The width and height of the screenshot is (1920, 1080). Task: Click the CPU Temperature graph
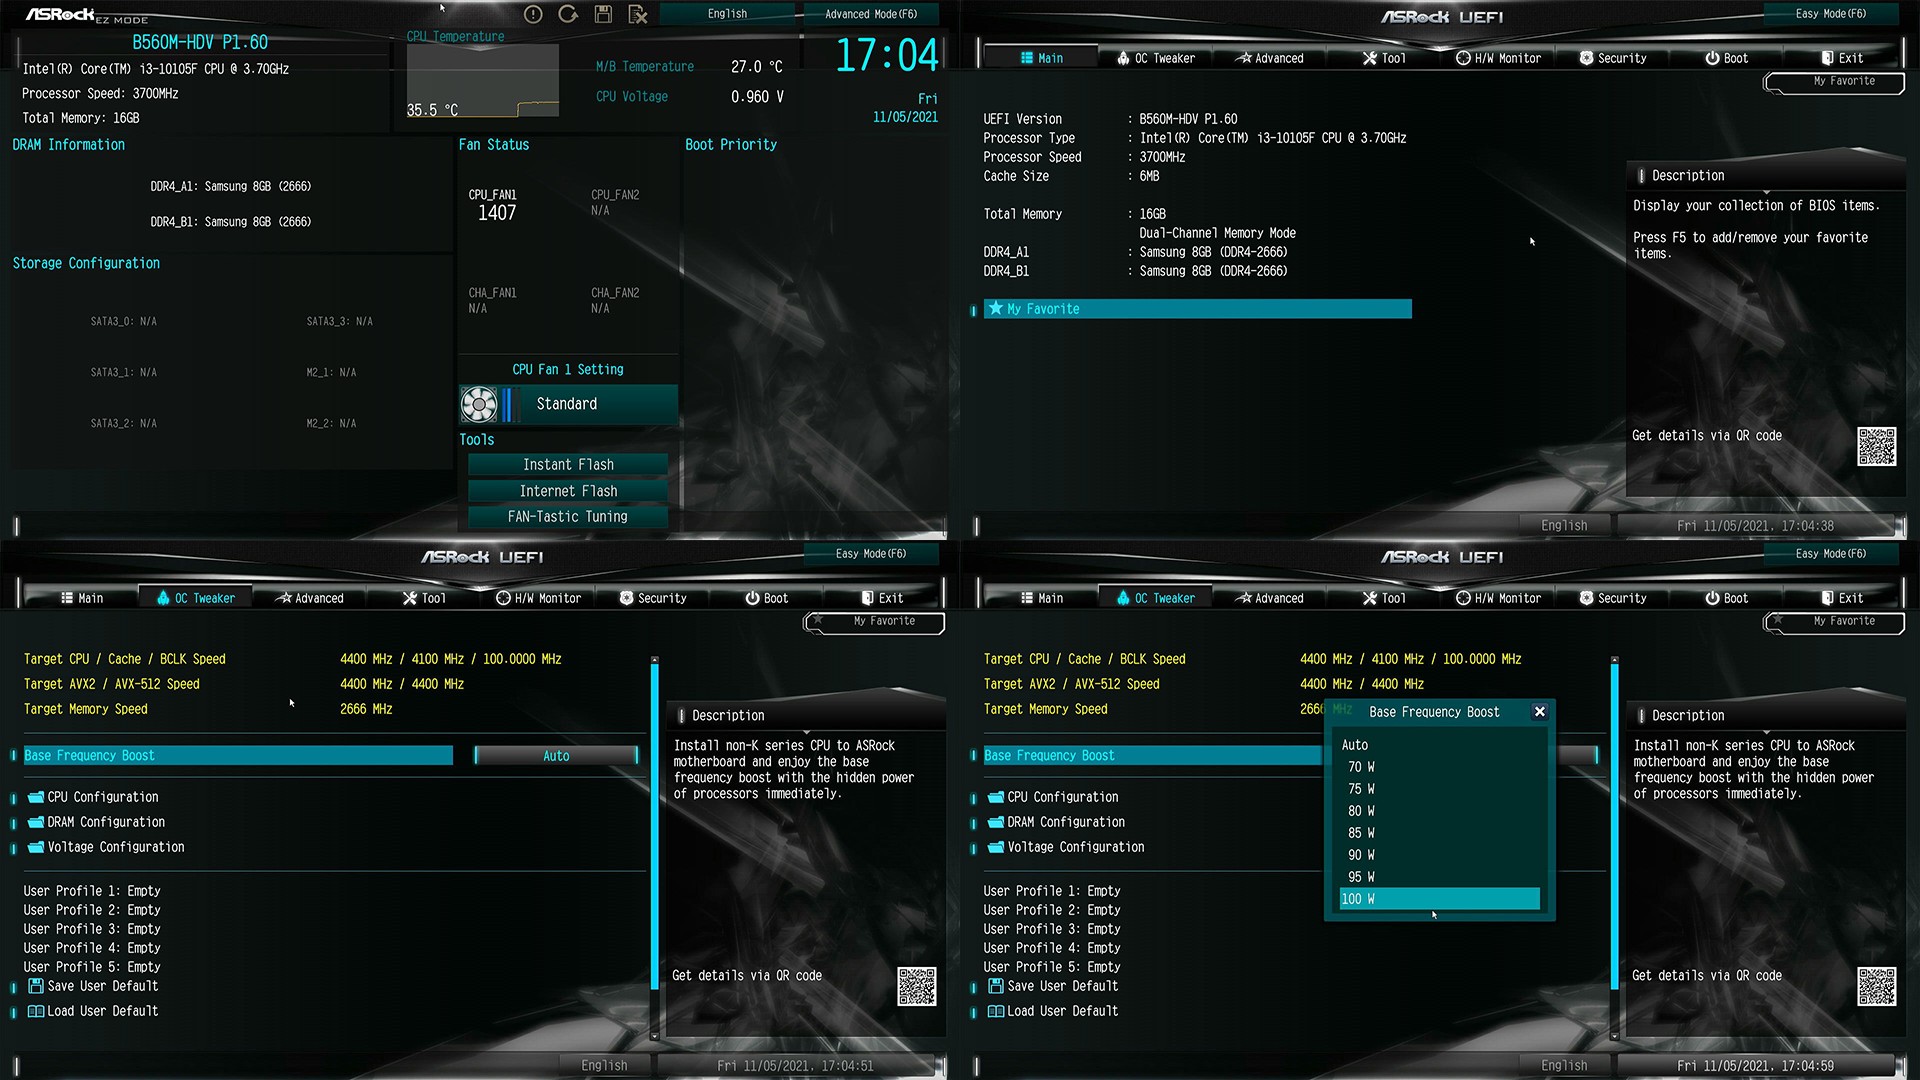482,82
